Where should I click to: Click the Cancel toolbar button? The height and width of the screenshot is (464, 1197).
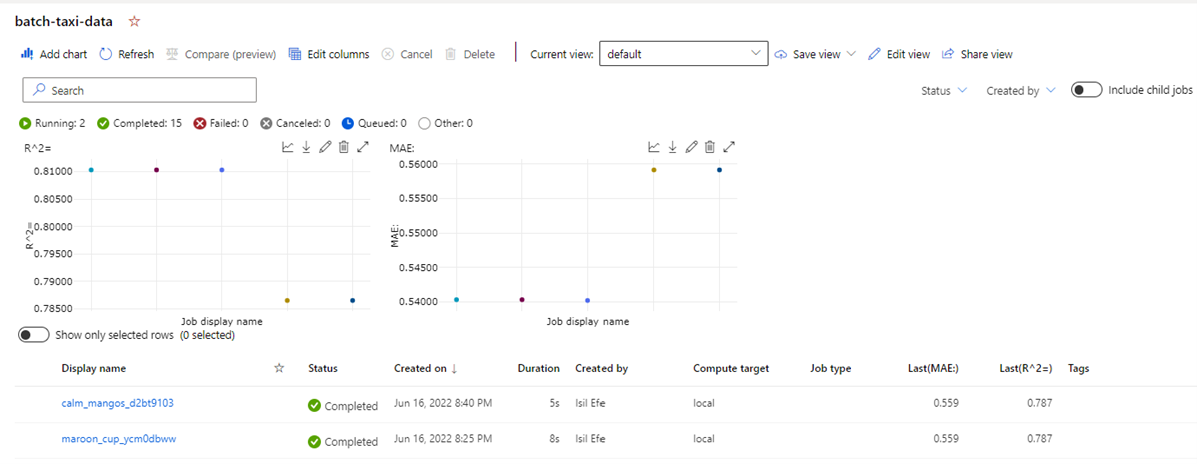point(407,54)
